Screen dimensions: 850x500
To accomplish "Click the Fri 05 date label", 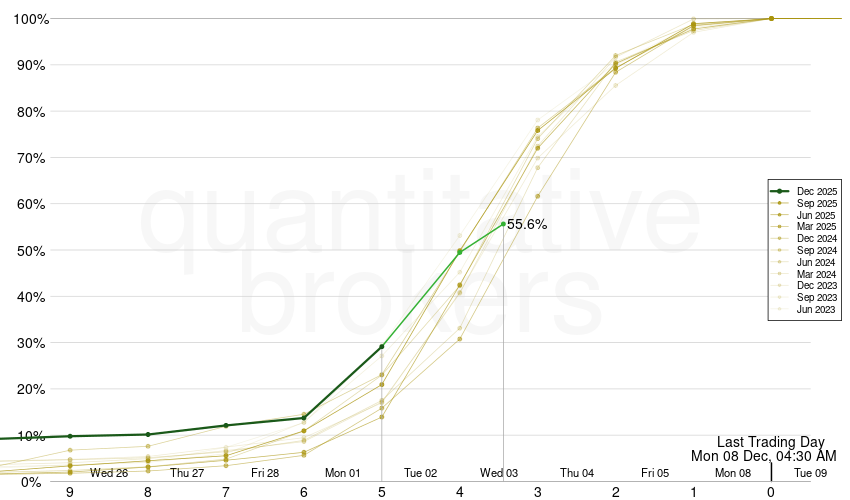I will pos(655,473).
